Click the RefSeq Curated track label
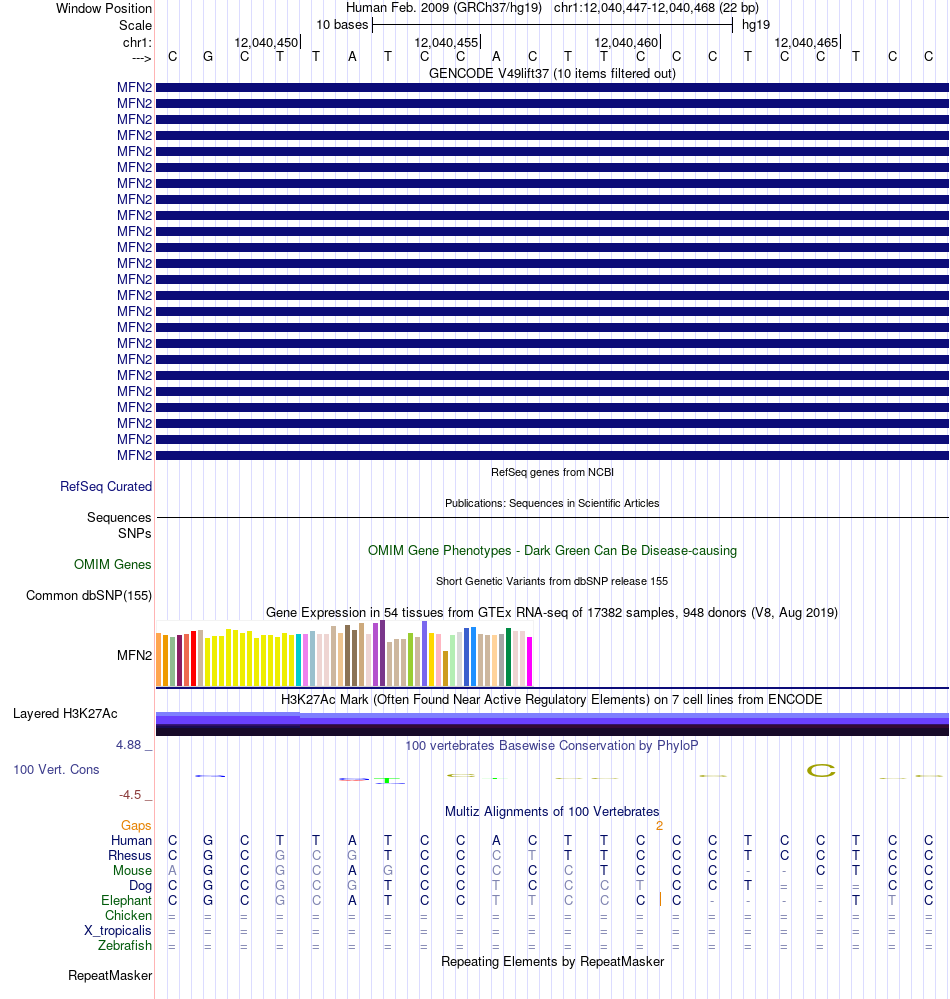Screen dimensions: 950x999 click(x=106, y=486)
